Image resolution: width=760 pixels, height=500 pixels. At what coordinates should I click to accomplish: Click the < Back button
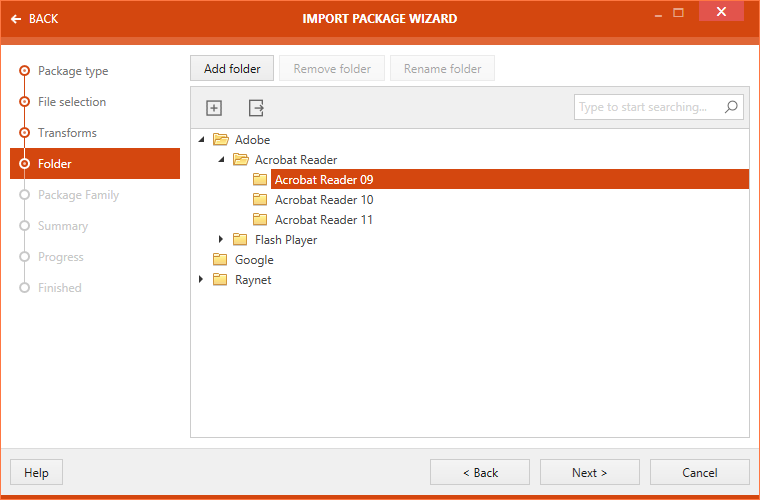click(480, 472)
